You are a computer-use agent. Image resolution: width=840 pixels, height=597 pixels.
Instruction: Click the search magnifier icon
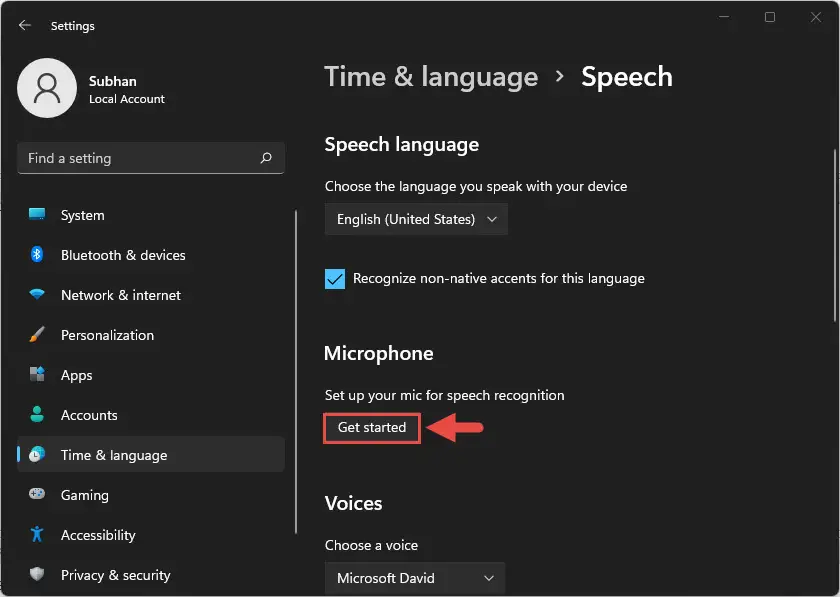[266, 158]
